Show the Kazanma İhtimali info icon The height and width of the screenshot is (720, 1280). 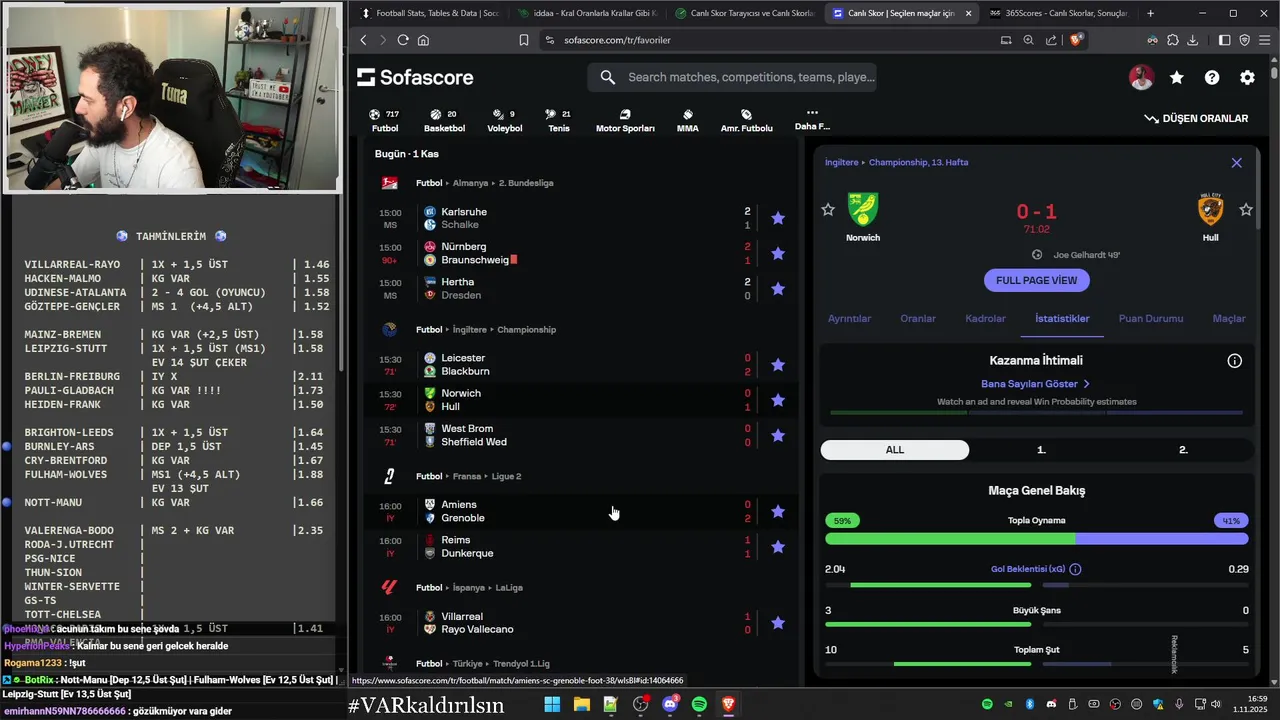coord(1235,360)
